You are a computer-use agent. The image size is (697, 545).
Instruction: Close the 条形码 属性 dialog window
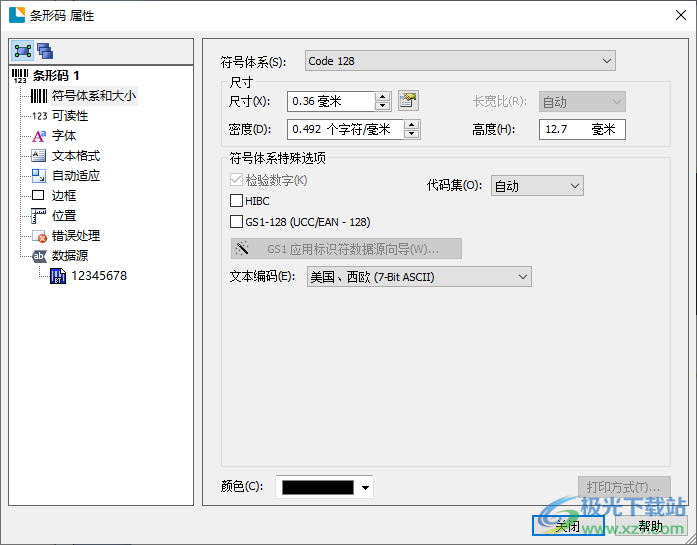(681, 15)
